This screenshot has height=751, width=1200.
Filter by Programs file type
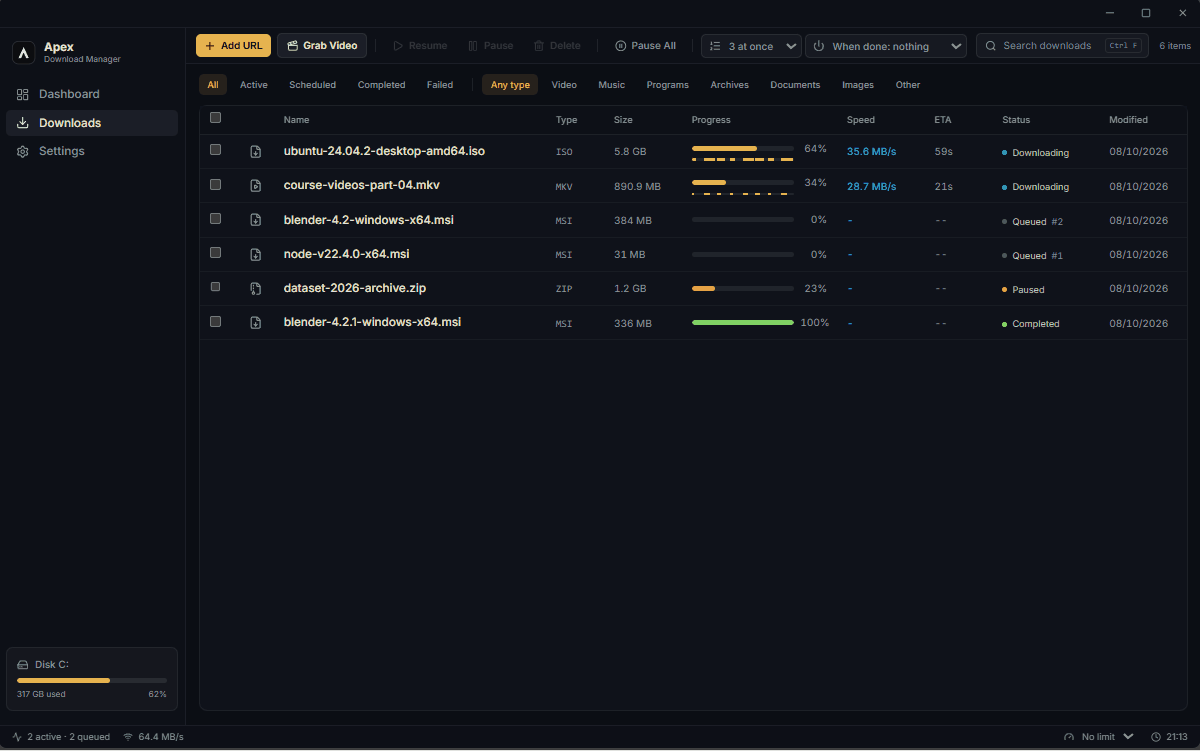pos(668,85)
